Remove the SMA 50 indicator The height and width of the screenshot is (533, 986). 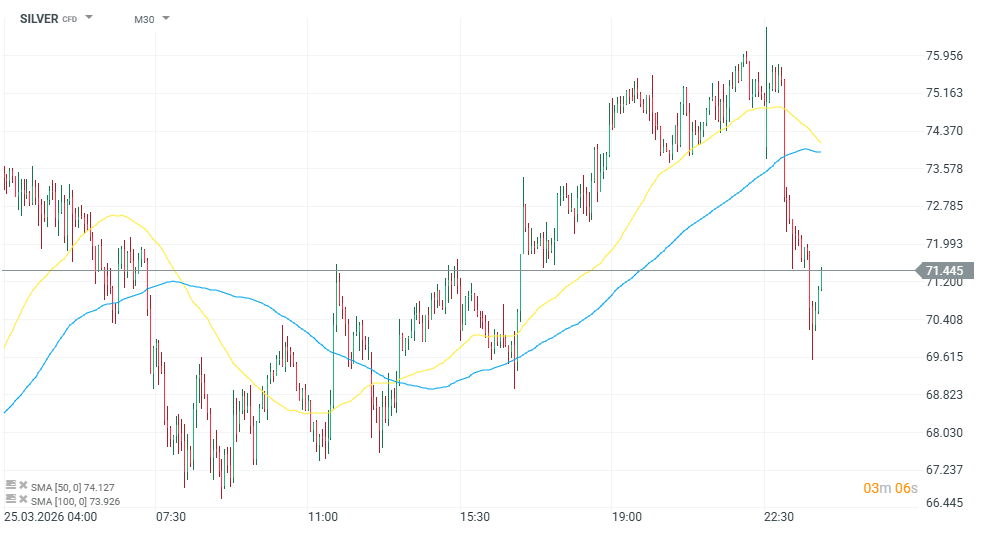(23, 485)
